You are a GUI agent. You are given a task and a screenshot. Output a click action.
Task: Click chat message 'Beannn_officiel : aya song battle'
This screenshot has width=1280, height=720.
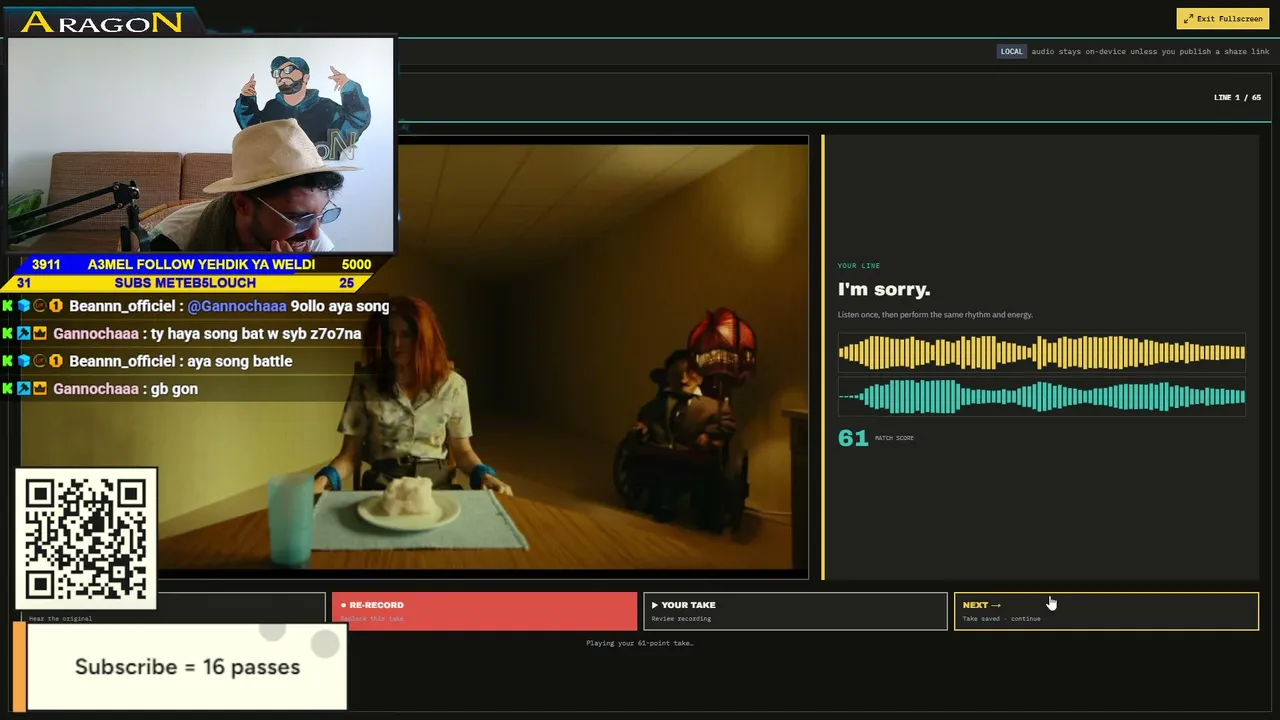147,361
